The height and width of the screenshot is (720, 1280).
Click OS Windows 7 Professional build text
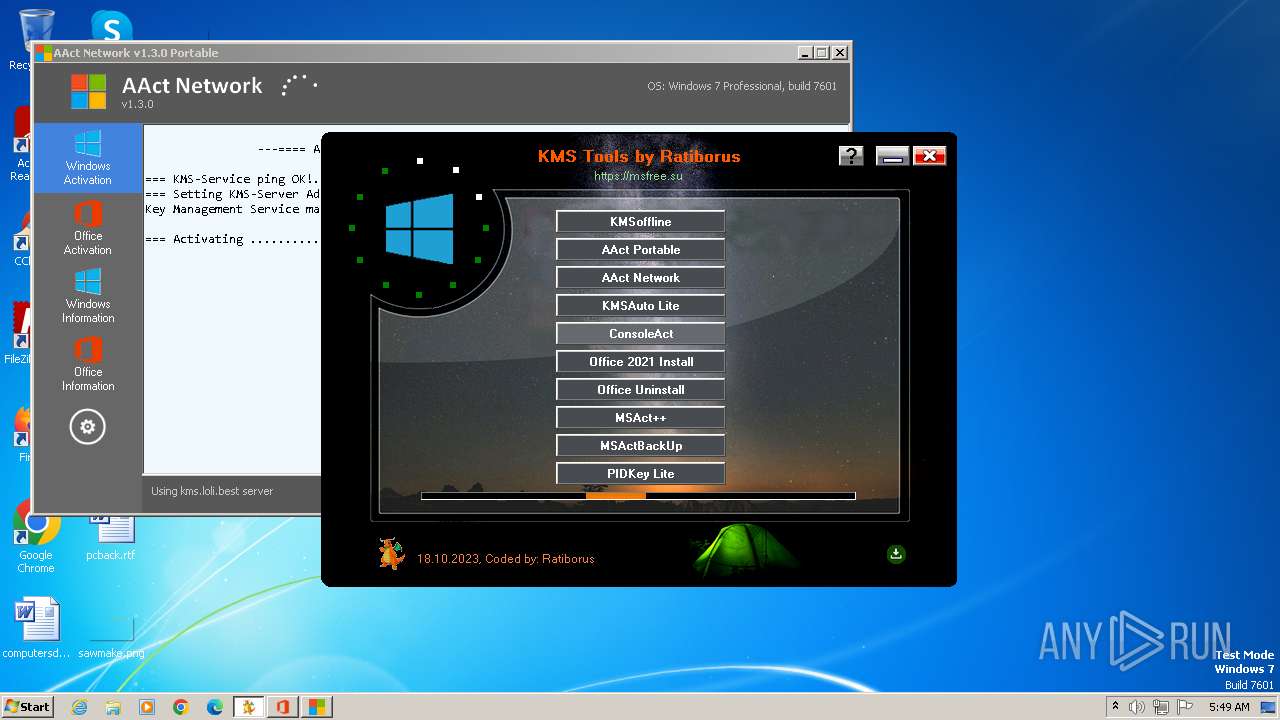click(742, 86)
